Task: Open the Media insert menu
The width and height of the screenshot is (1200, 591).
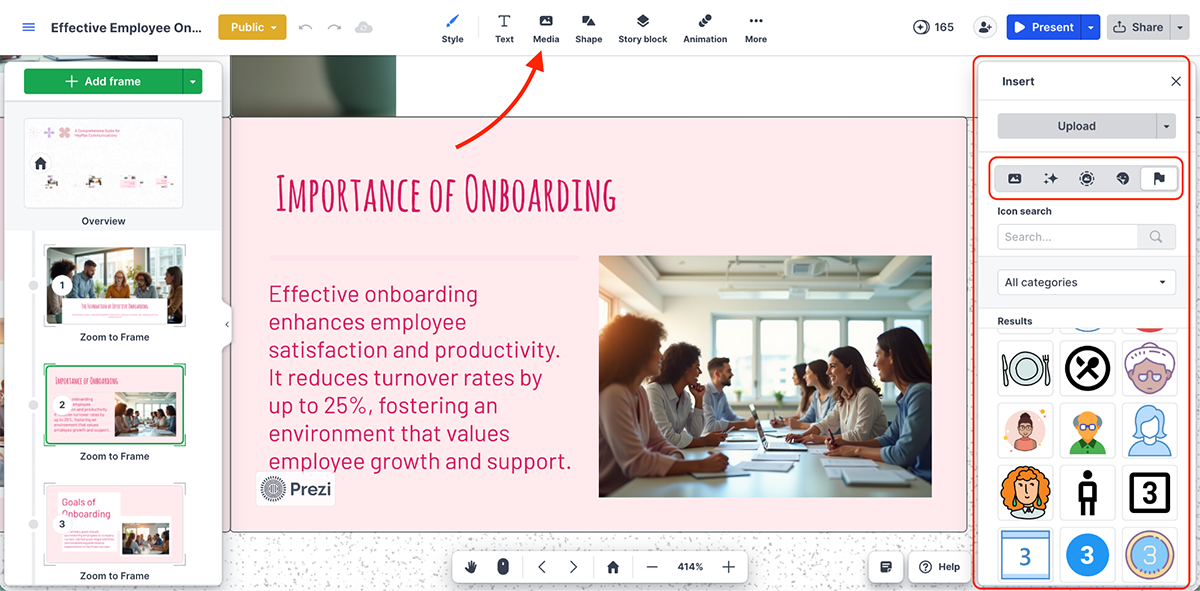Action: (546, 27)
